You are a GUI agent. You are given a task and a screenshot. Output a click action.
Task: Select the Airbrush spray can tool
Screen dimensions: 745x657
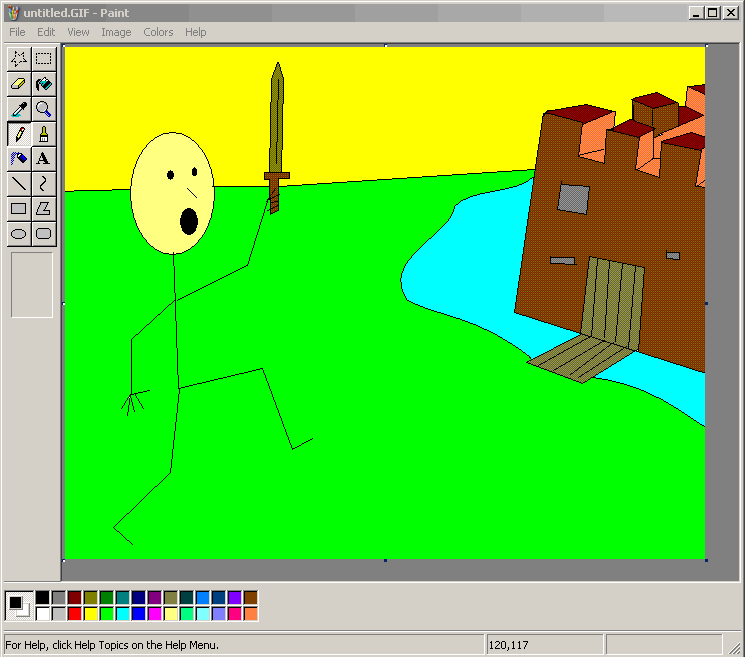(x=19, y=159)
